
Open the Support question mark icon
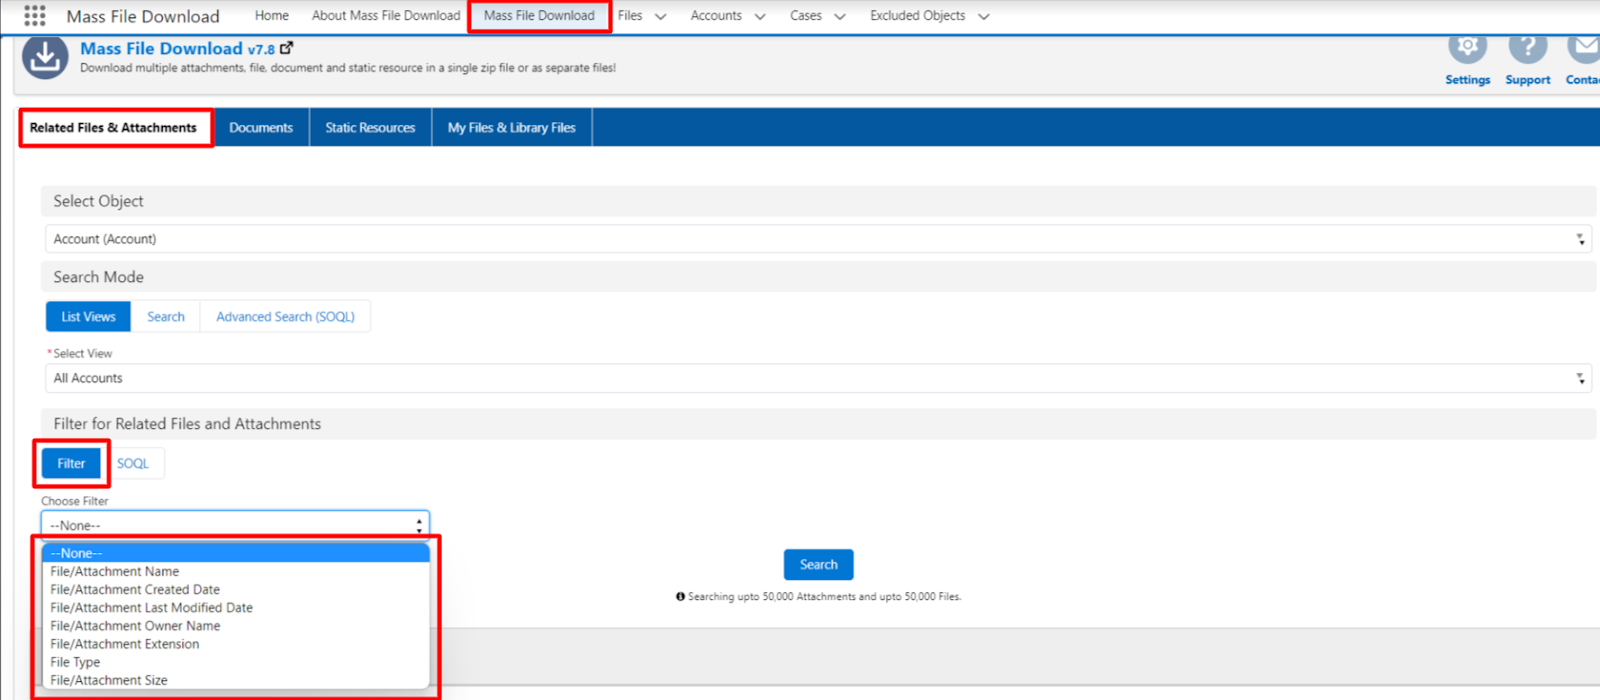pos(1528,47)
